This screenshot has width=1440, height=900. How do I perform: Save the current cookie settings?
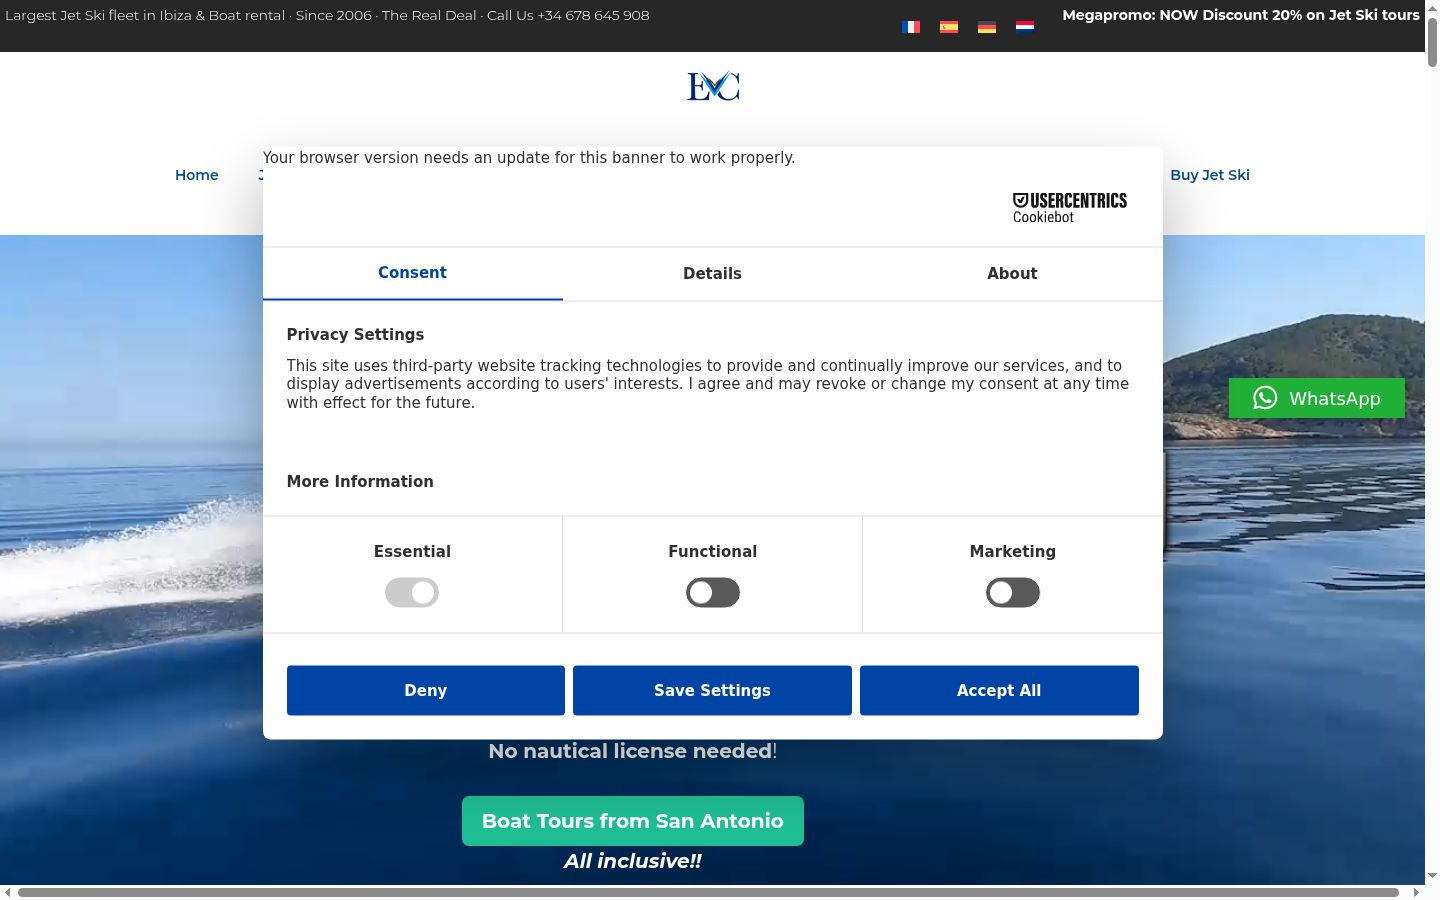(x=712, y=691)
